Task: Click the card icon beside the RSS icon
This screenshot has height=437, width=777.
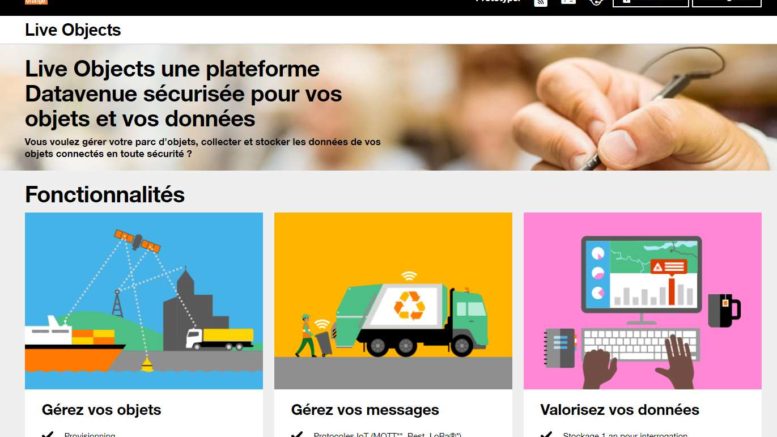Action: (x=568, y=2)
